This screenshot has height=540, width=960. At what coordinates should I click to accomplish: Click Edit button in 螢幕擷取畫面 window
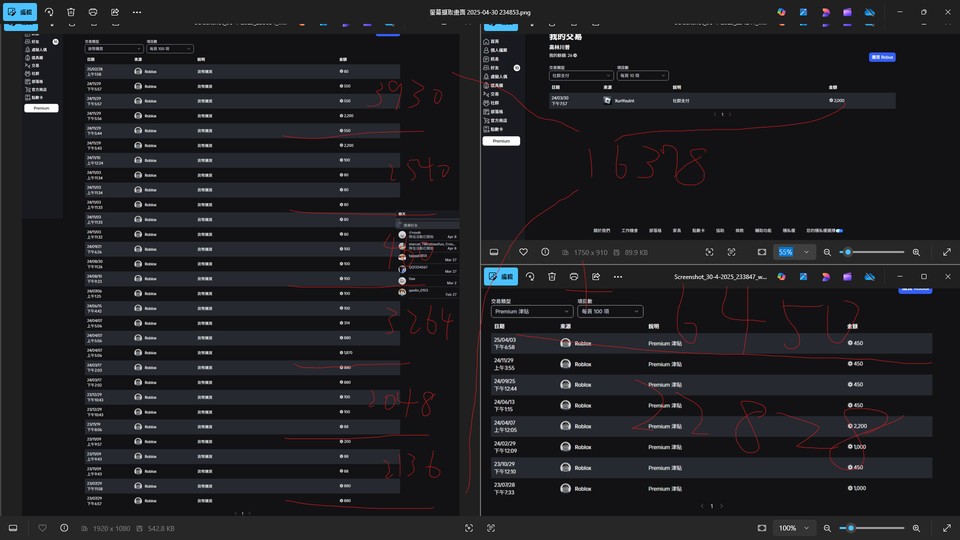(x=20, y=12)
